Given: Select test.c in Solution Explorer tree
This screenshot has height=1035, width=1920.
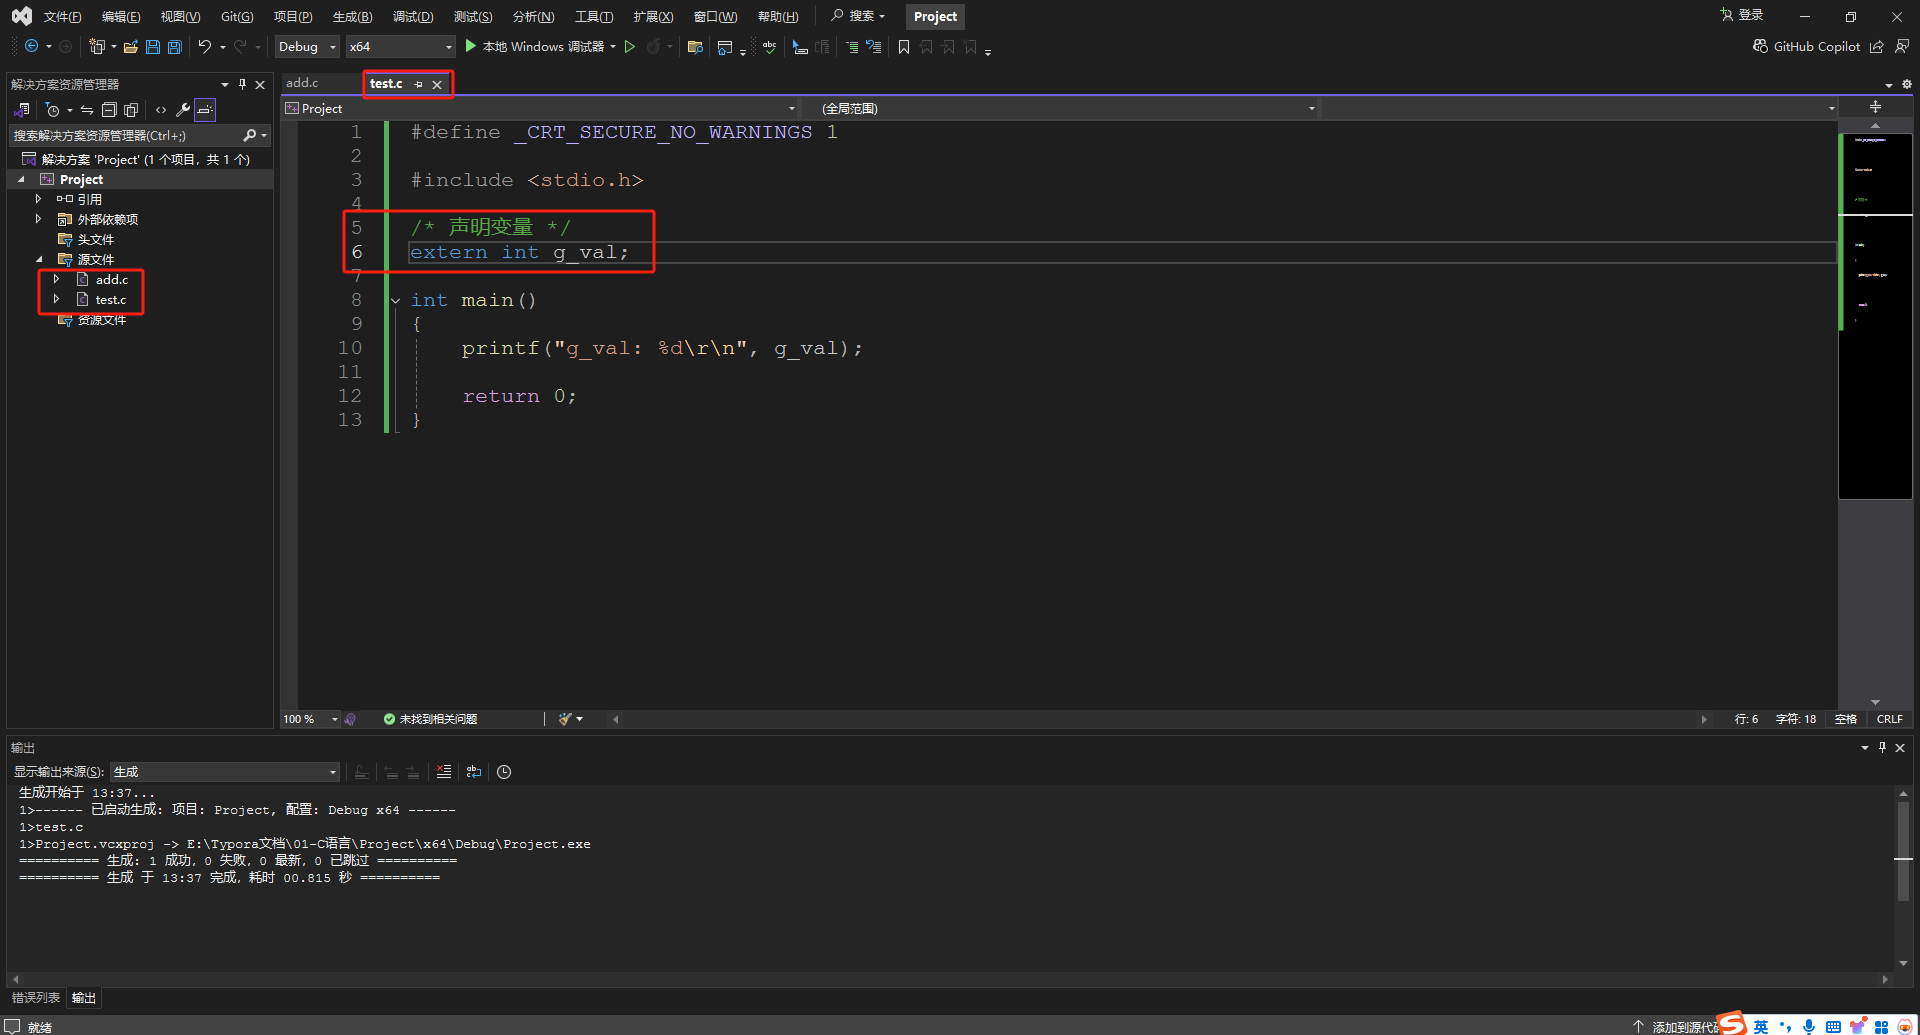Looking at the screenshot, I should pos(110,300).
